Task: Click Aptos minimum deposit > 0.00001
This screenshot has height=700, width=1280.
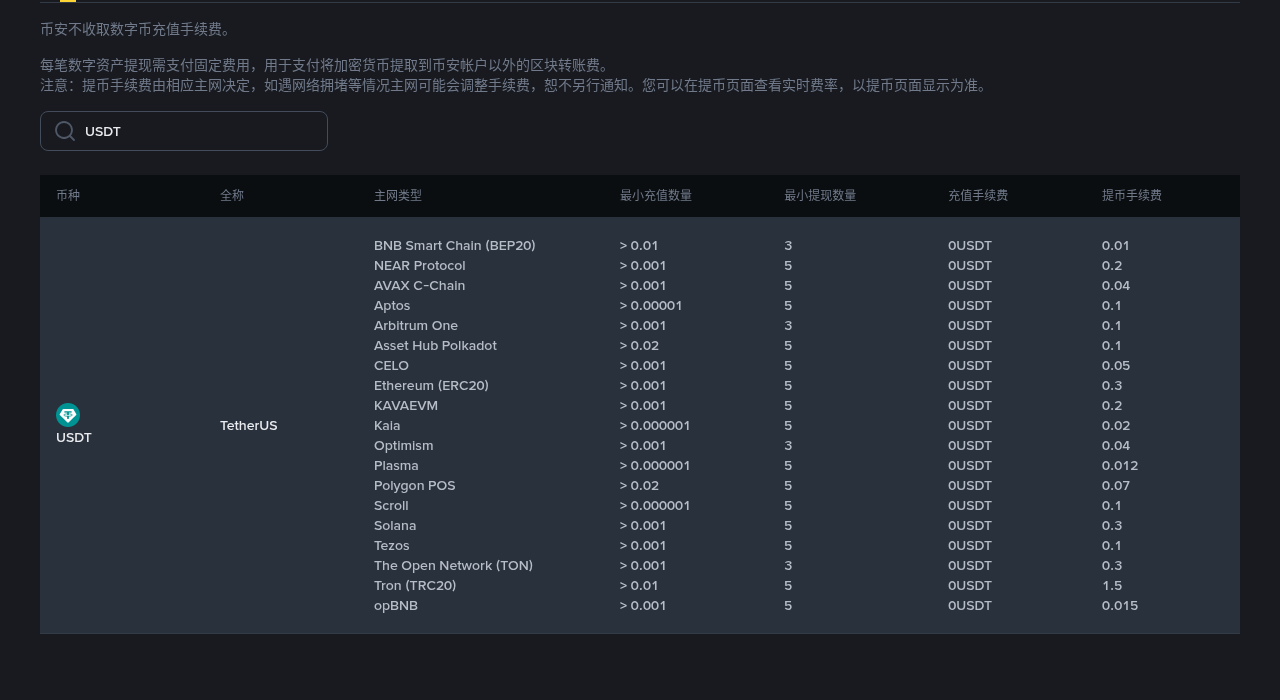Action: (651, 306)
